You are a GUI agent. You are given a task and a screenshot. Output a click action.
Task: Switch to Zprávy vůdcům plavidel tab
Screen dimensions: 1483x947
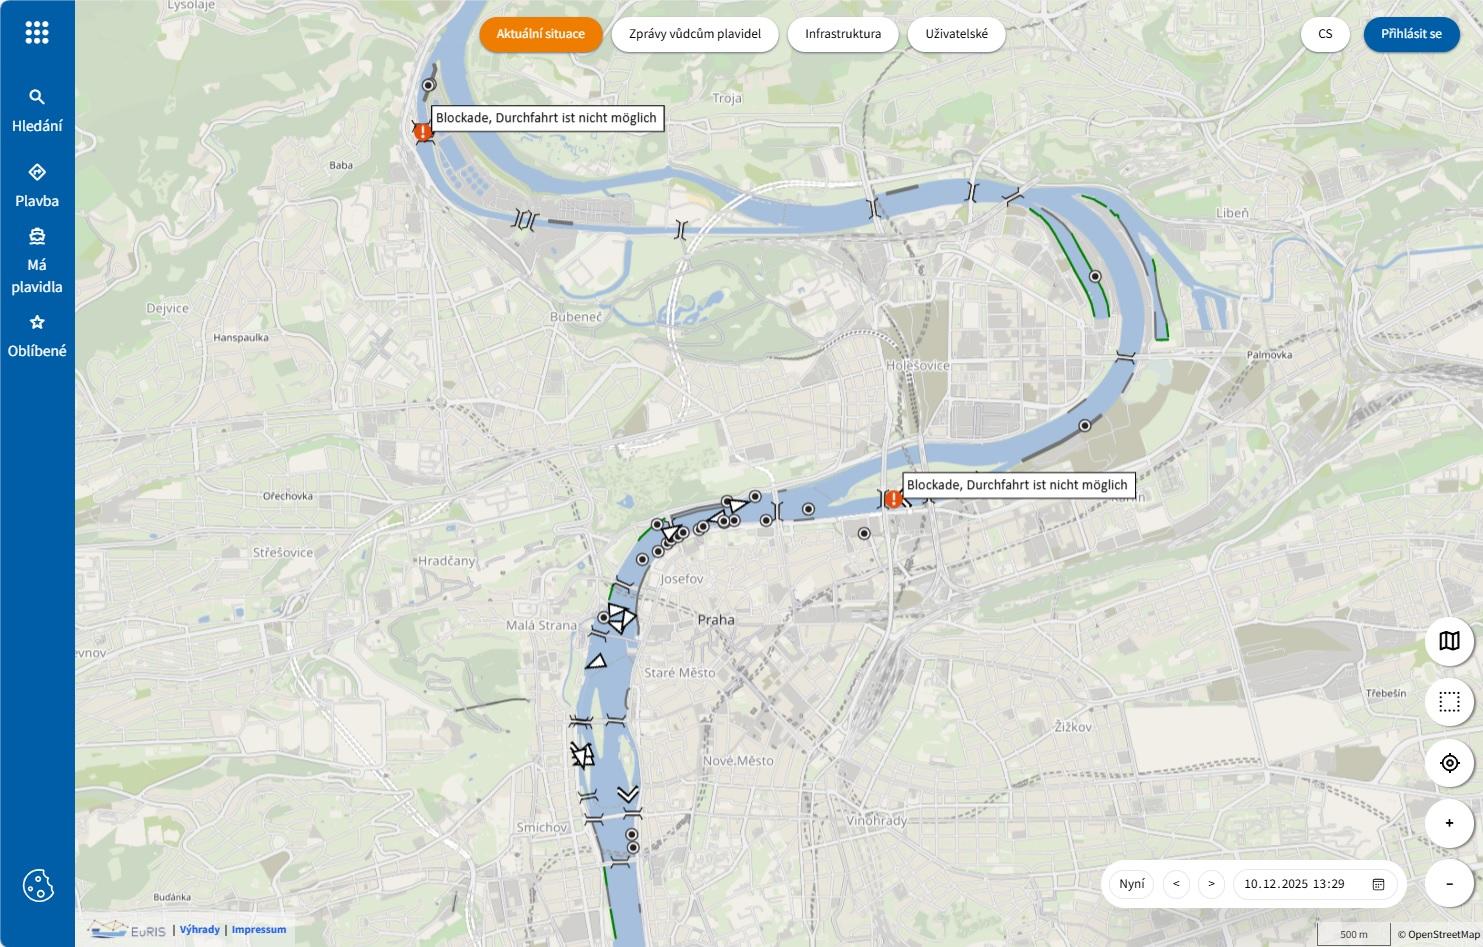tap(695, 34)
